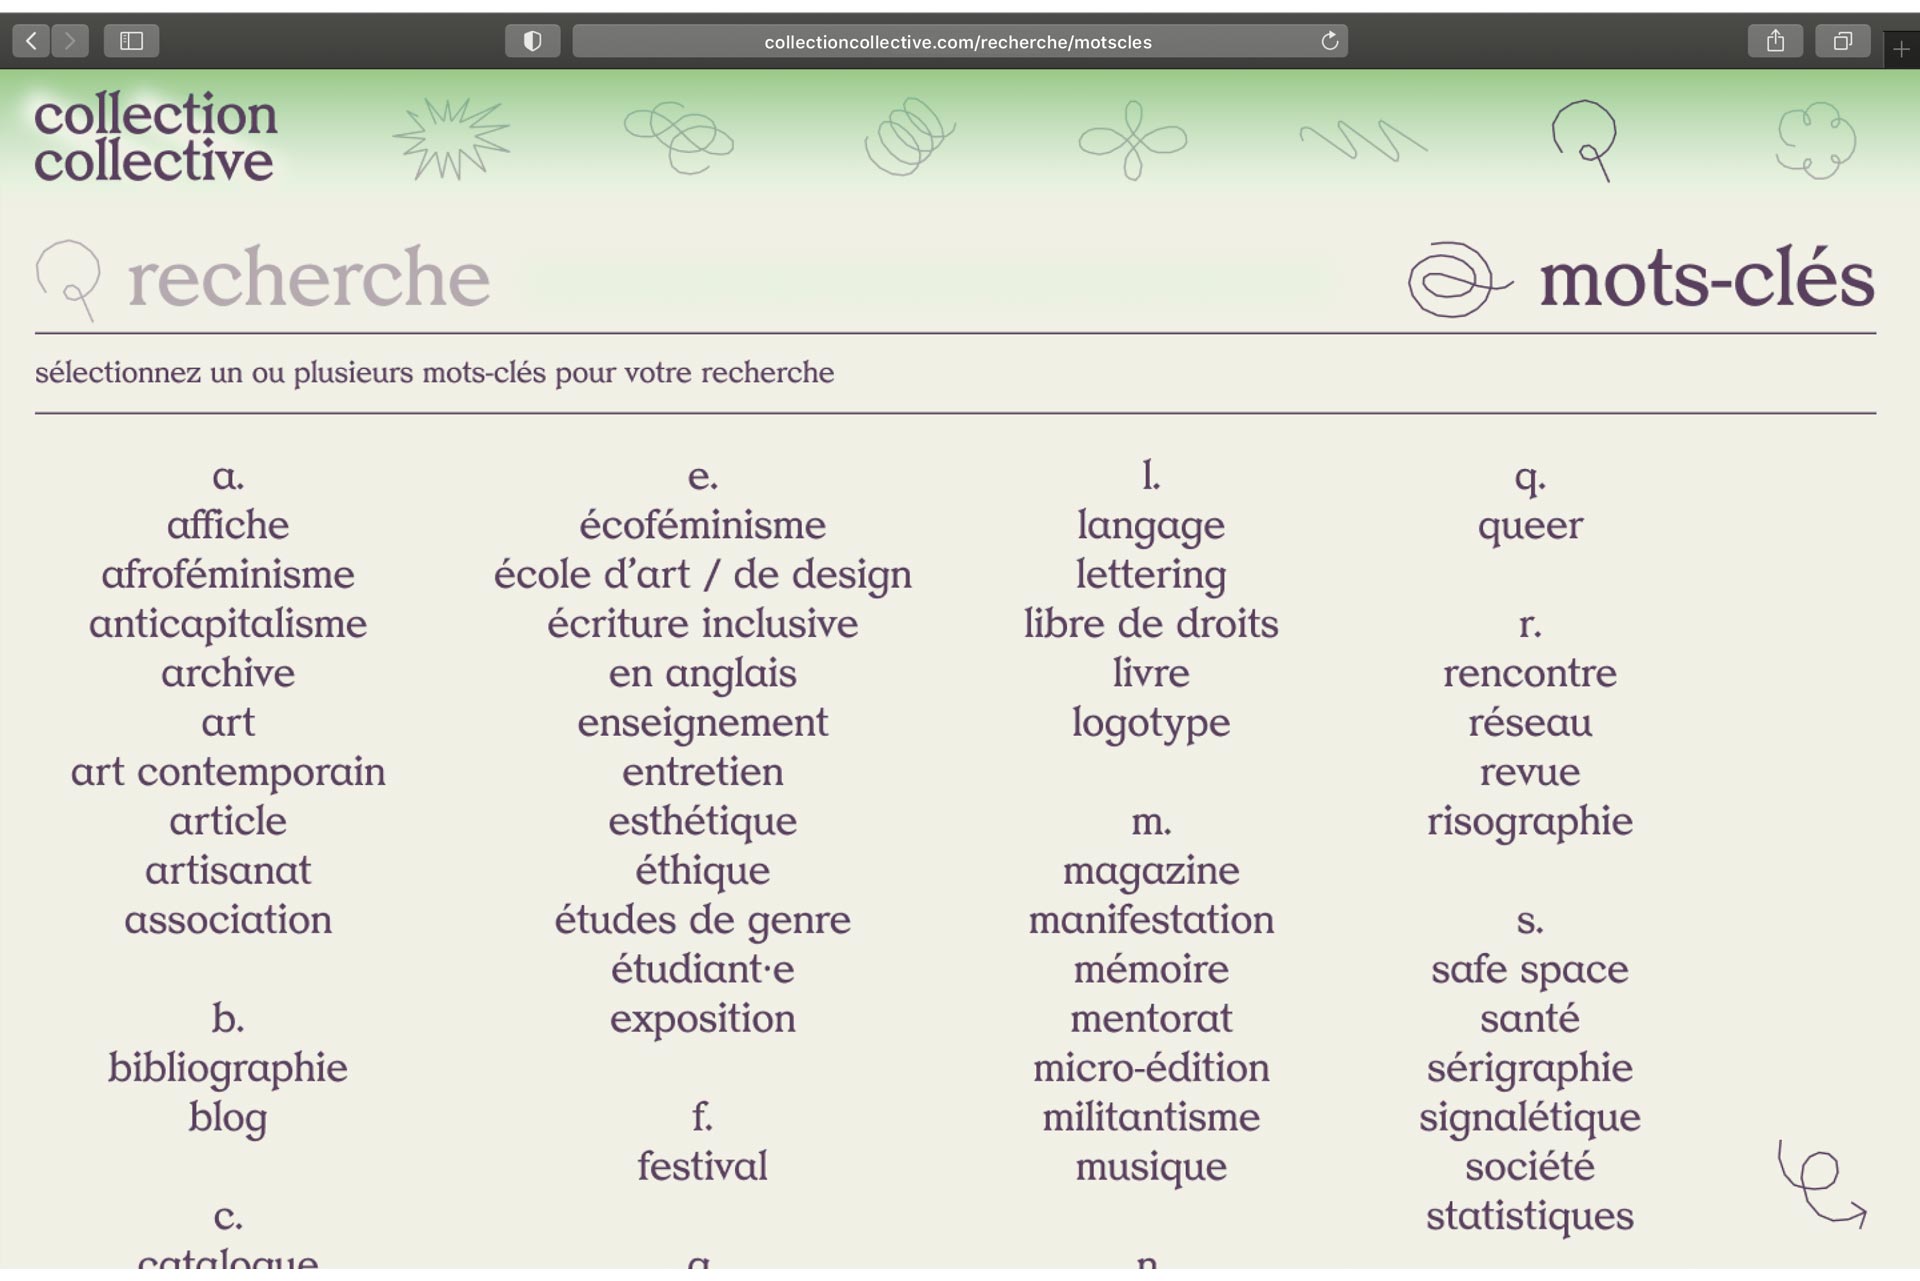
Task: Select the keyword safe space
Action: (1530, 970)
